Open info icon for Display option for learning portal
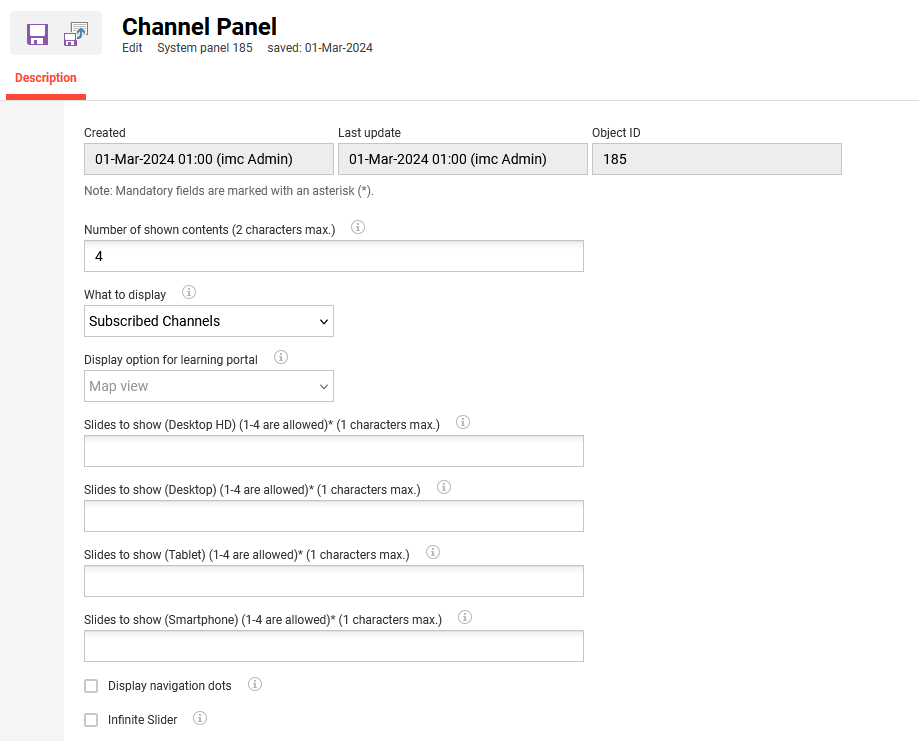Viewport: 919px width, 741px height. coord(281,358)
